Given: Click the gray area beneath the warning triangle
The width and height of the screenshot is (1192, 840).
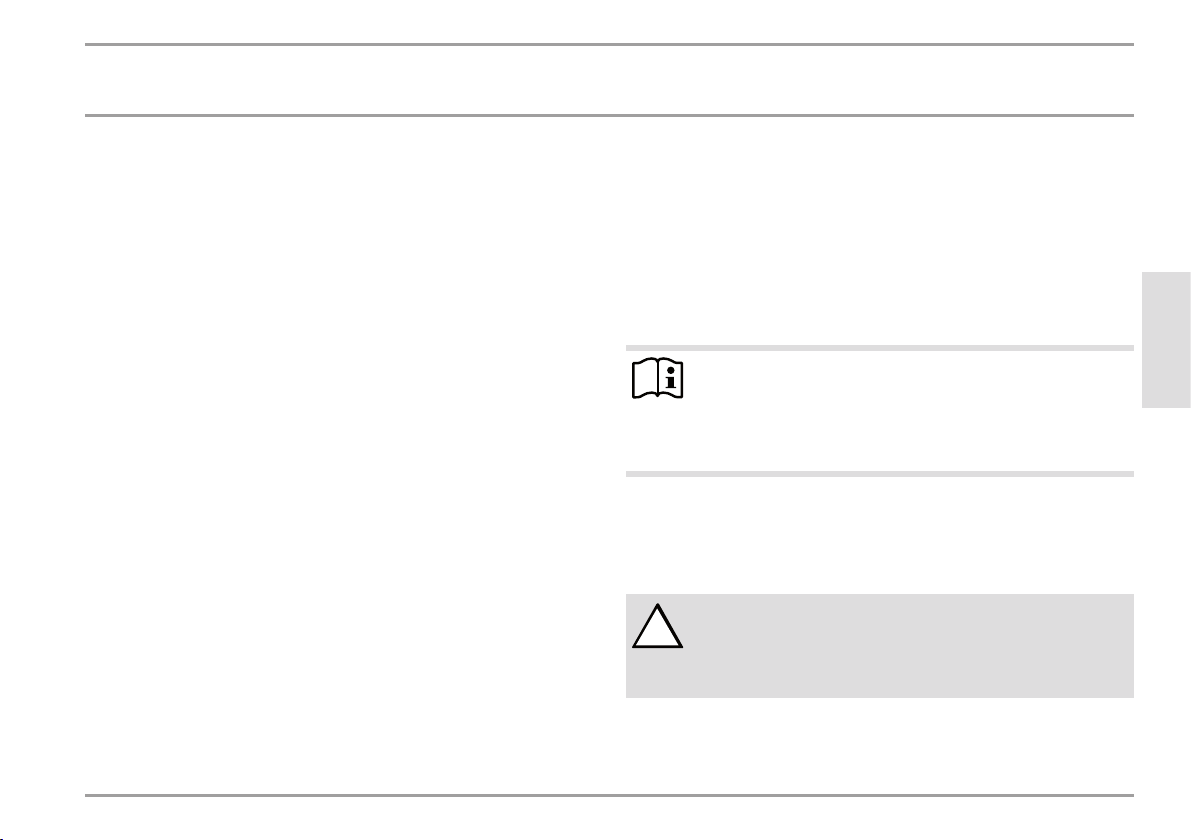Looking at the screenshot, I should (x=658, y=673).
